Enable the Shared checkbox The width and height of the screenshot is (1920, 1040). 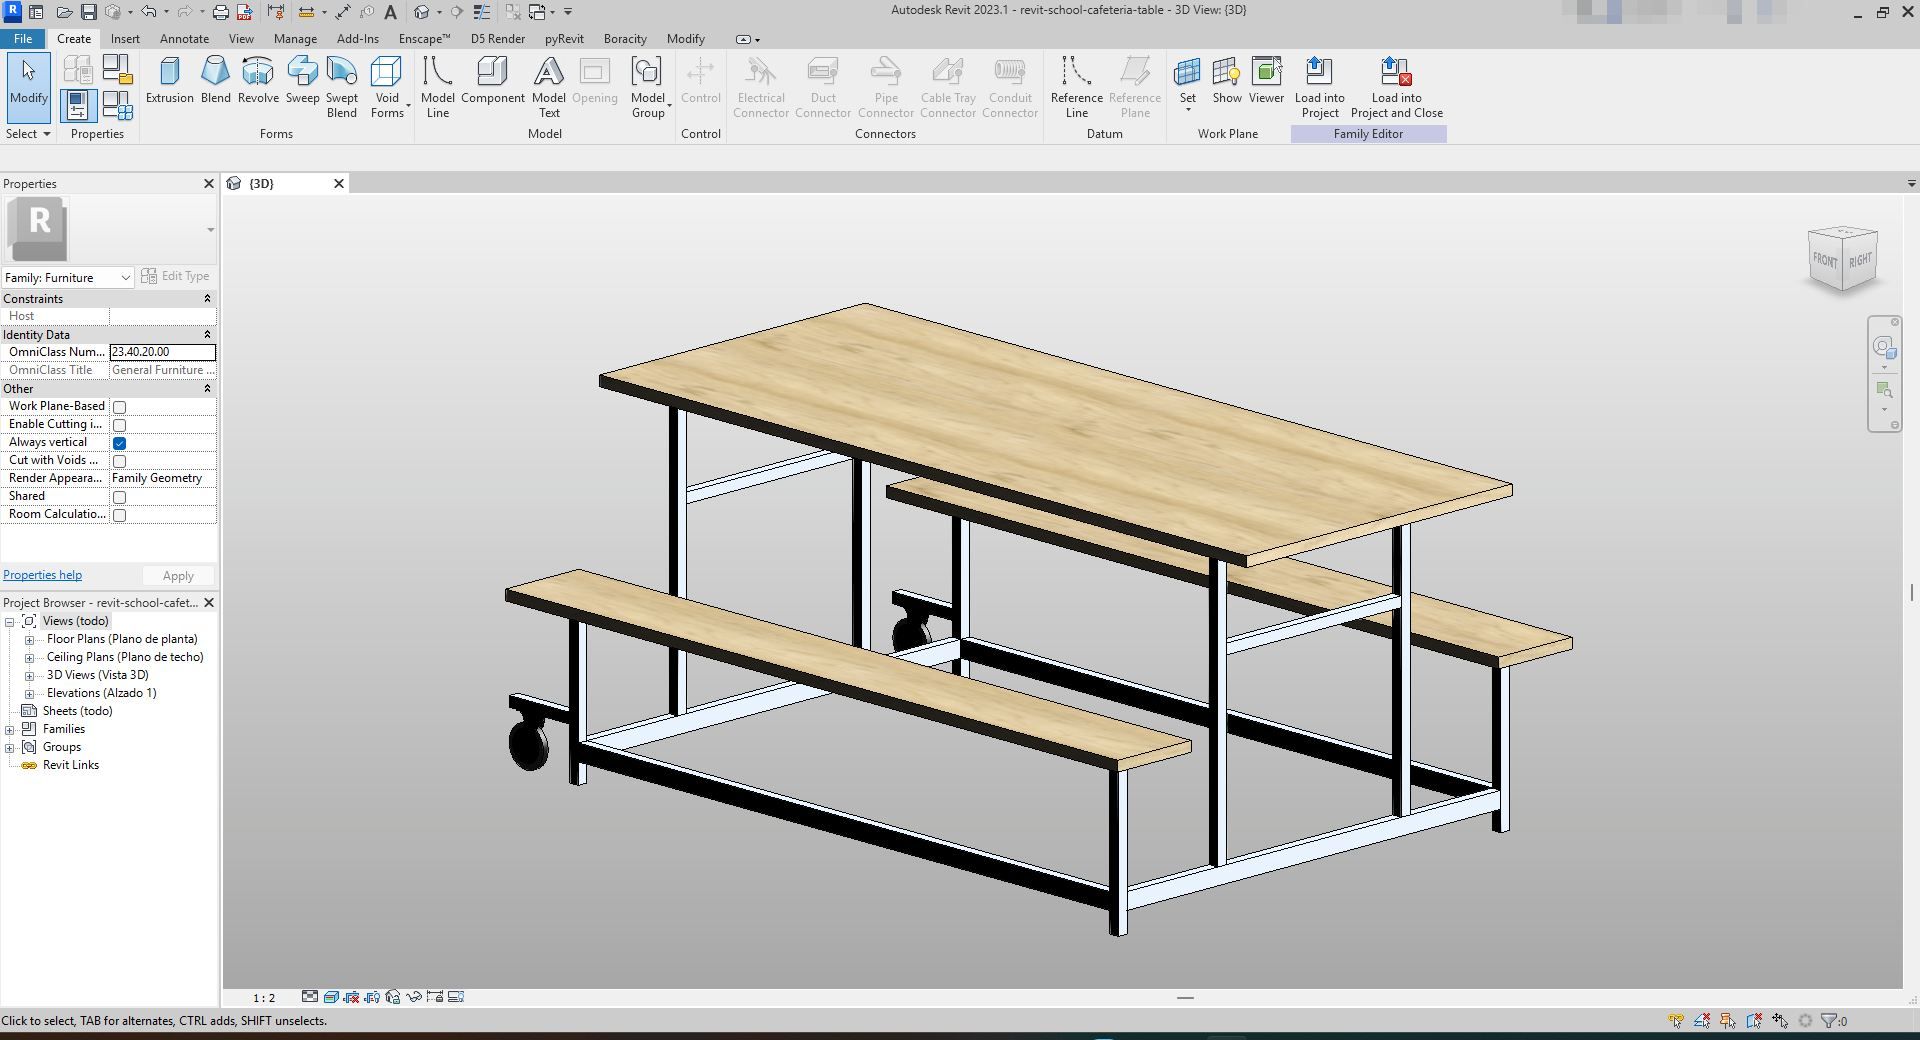[x=119, y=497]
